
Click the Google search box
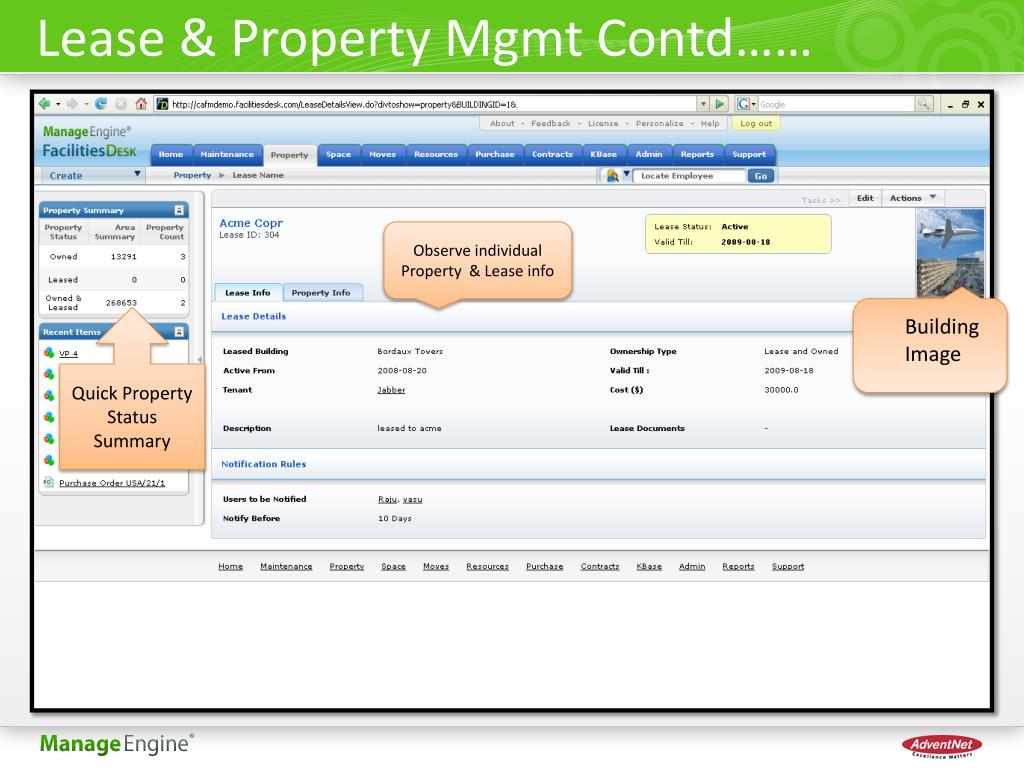click(837, 104)
